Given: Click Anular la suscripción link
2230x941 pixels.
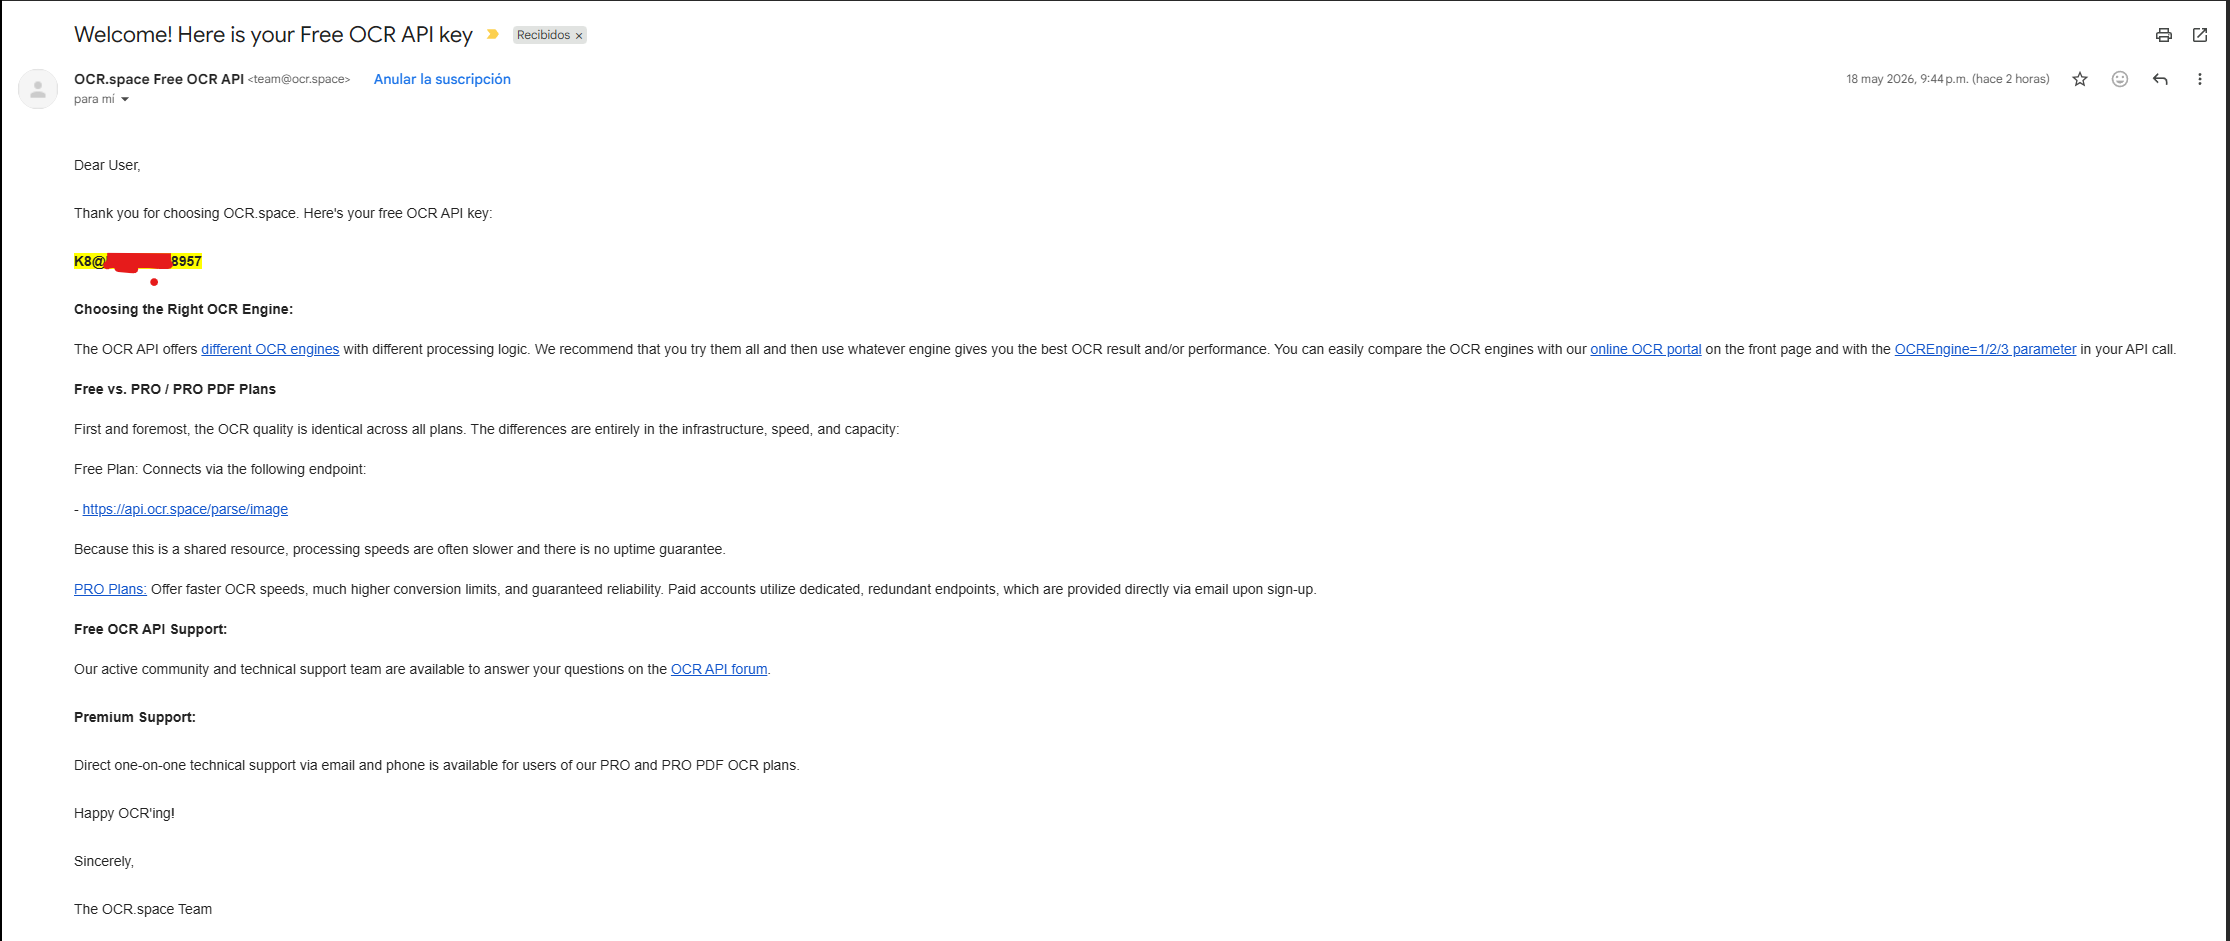Looking at the screenshot, I should click(x=442, y=79).
